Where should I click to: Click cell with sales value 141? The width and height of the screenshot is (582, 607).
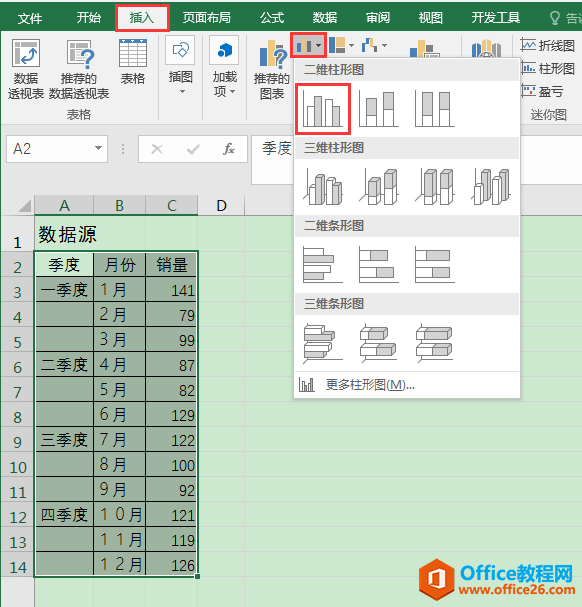[x=172, y=290]
